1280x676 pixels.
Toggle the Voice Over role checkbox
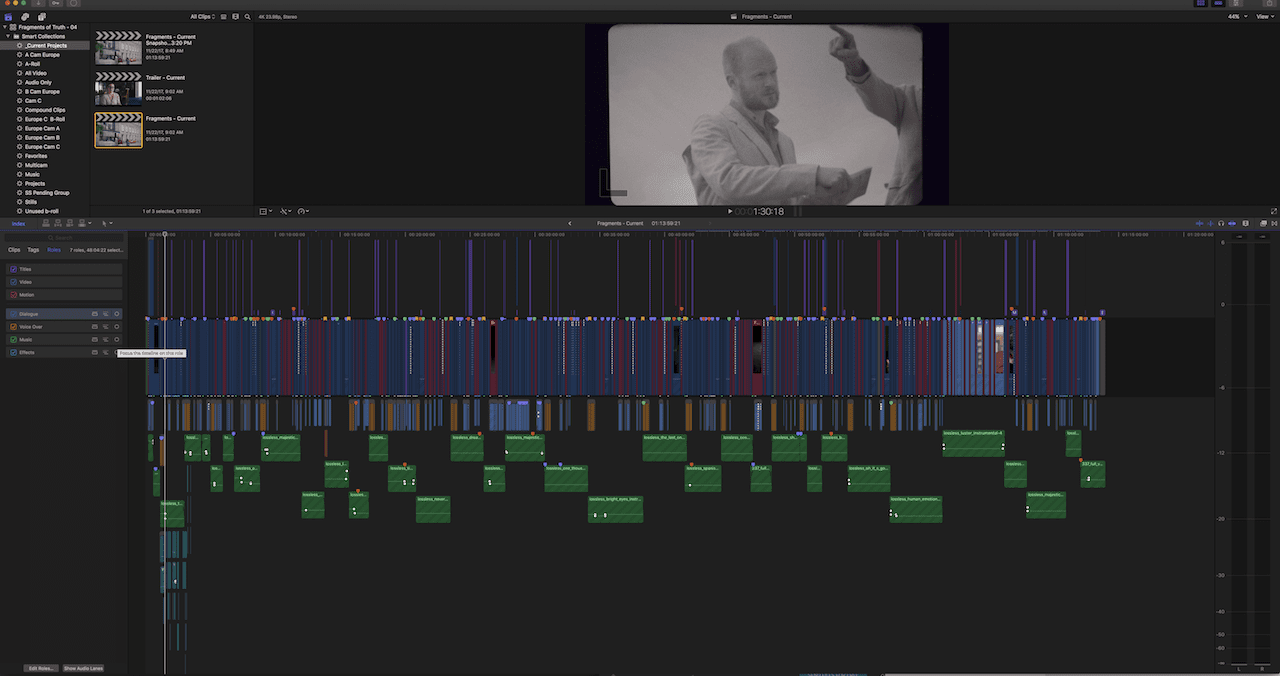(x=13, y=327)
